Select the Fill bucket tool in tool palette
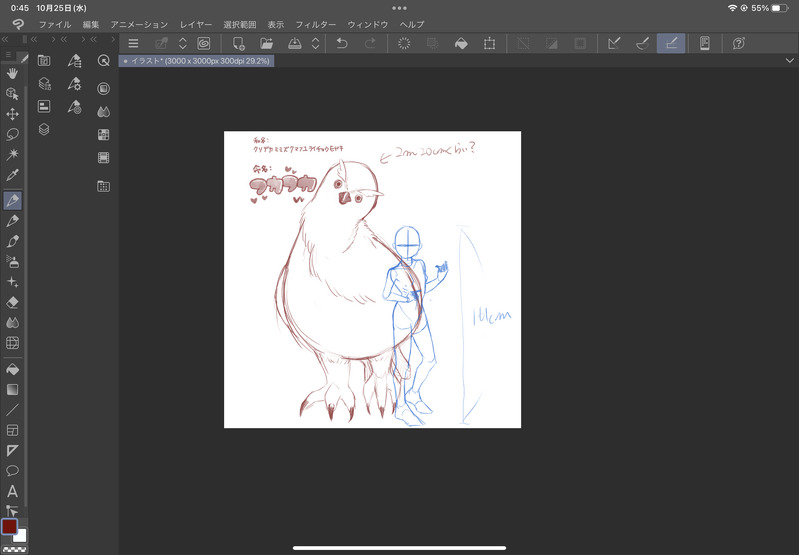The image size is (799, 555). click(x=13, y=369)
